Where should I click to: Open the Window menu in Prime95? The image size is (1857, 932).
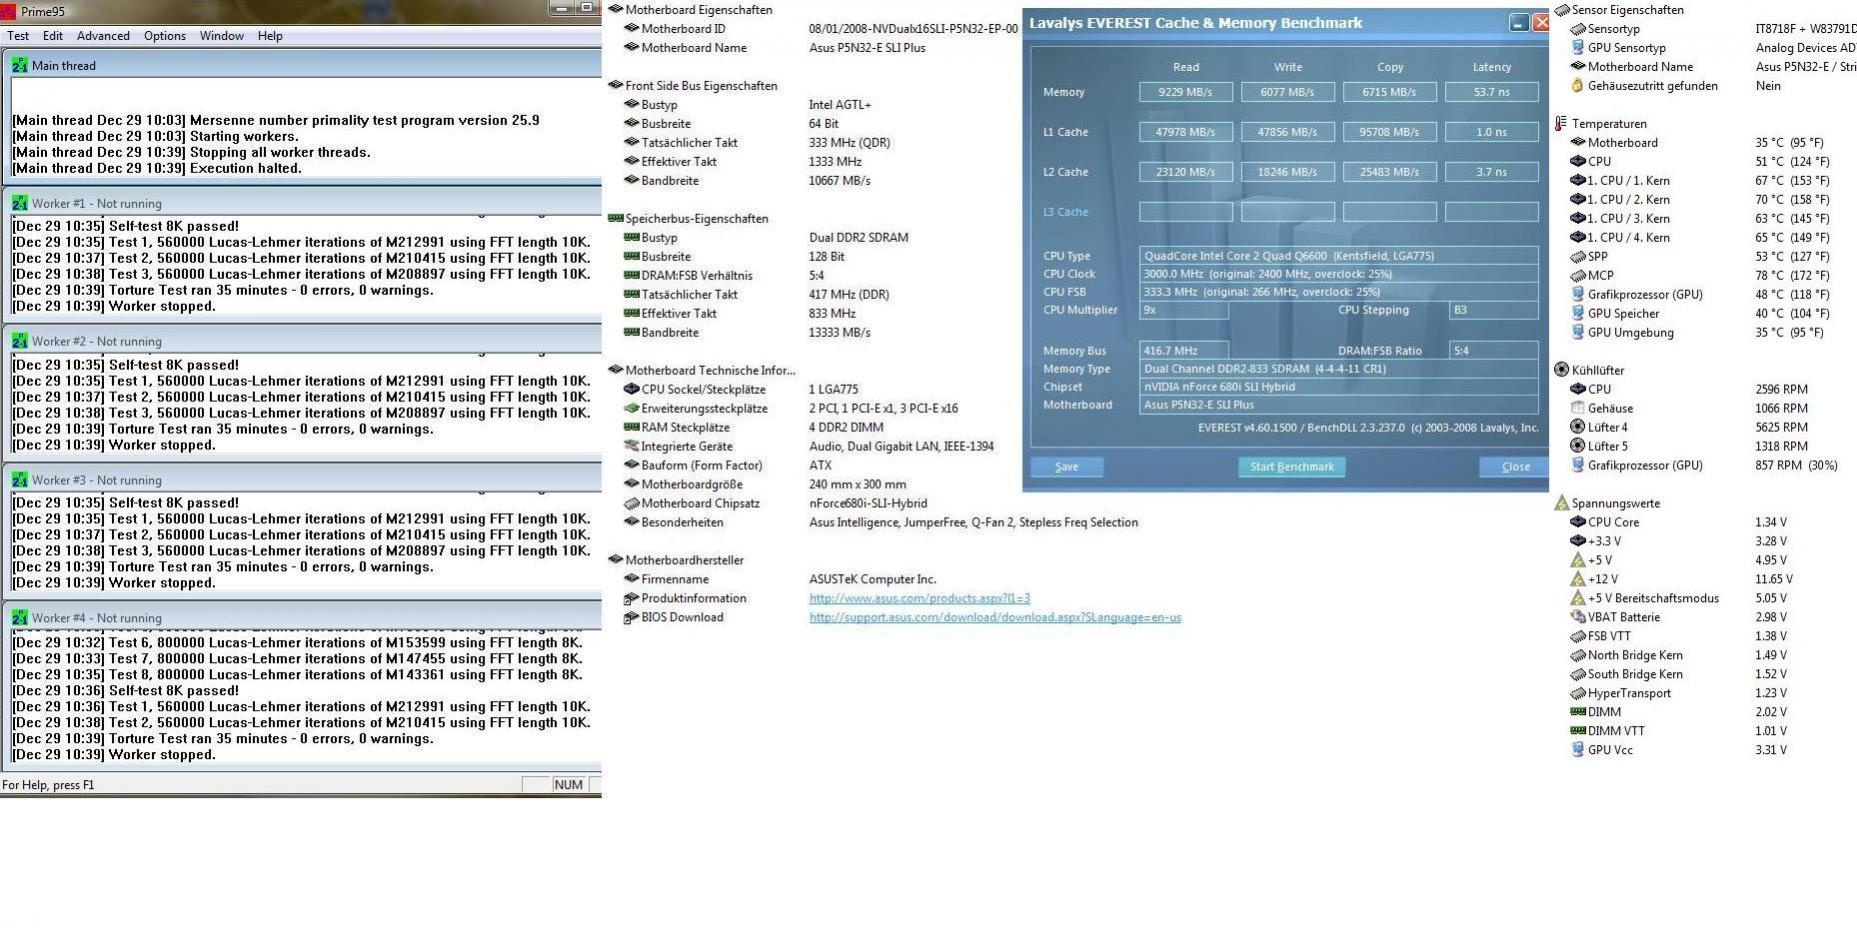pyautogui.click(x=222, y=35)
